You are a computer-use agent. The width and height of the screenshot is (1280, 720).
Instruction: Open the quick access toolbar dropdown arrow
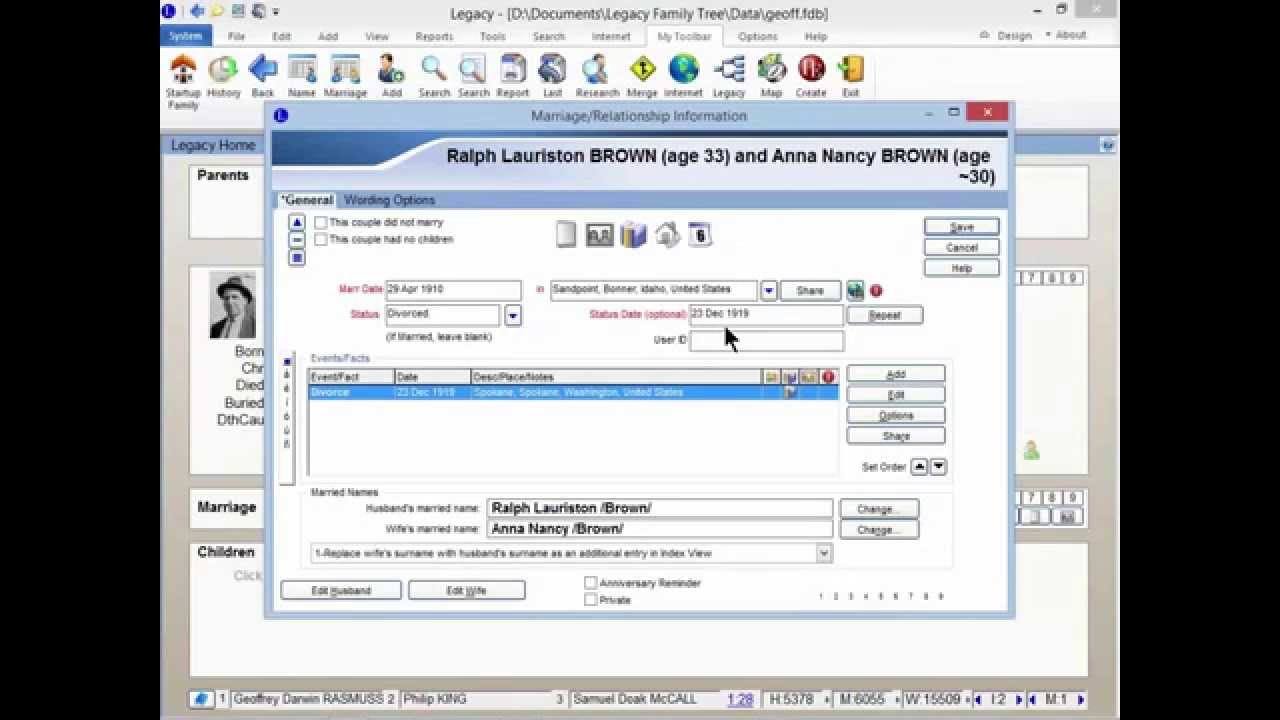tap(276, 12)
